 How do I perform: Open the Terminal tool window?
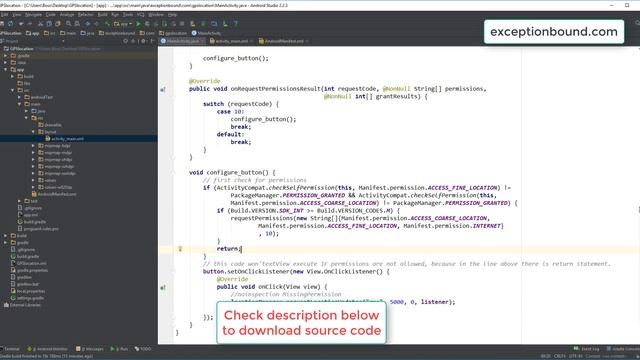coord(10,349)
